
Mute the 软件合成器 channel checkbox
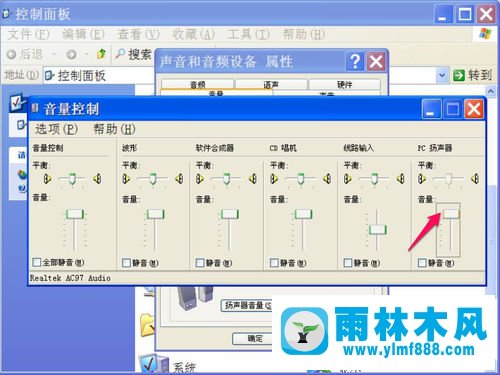(200, 263)
